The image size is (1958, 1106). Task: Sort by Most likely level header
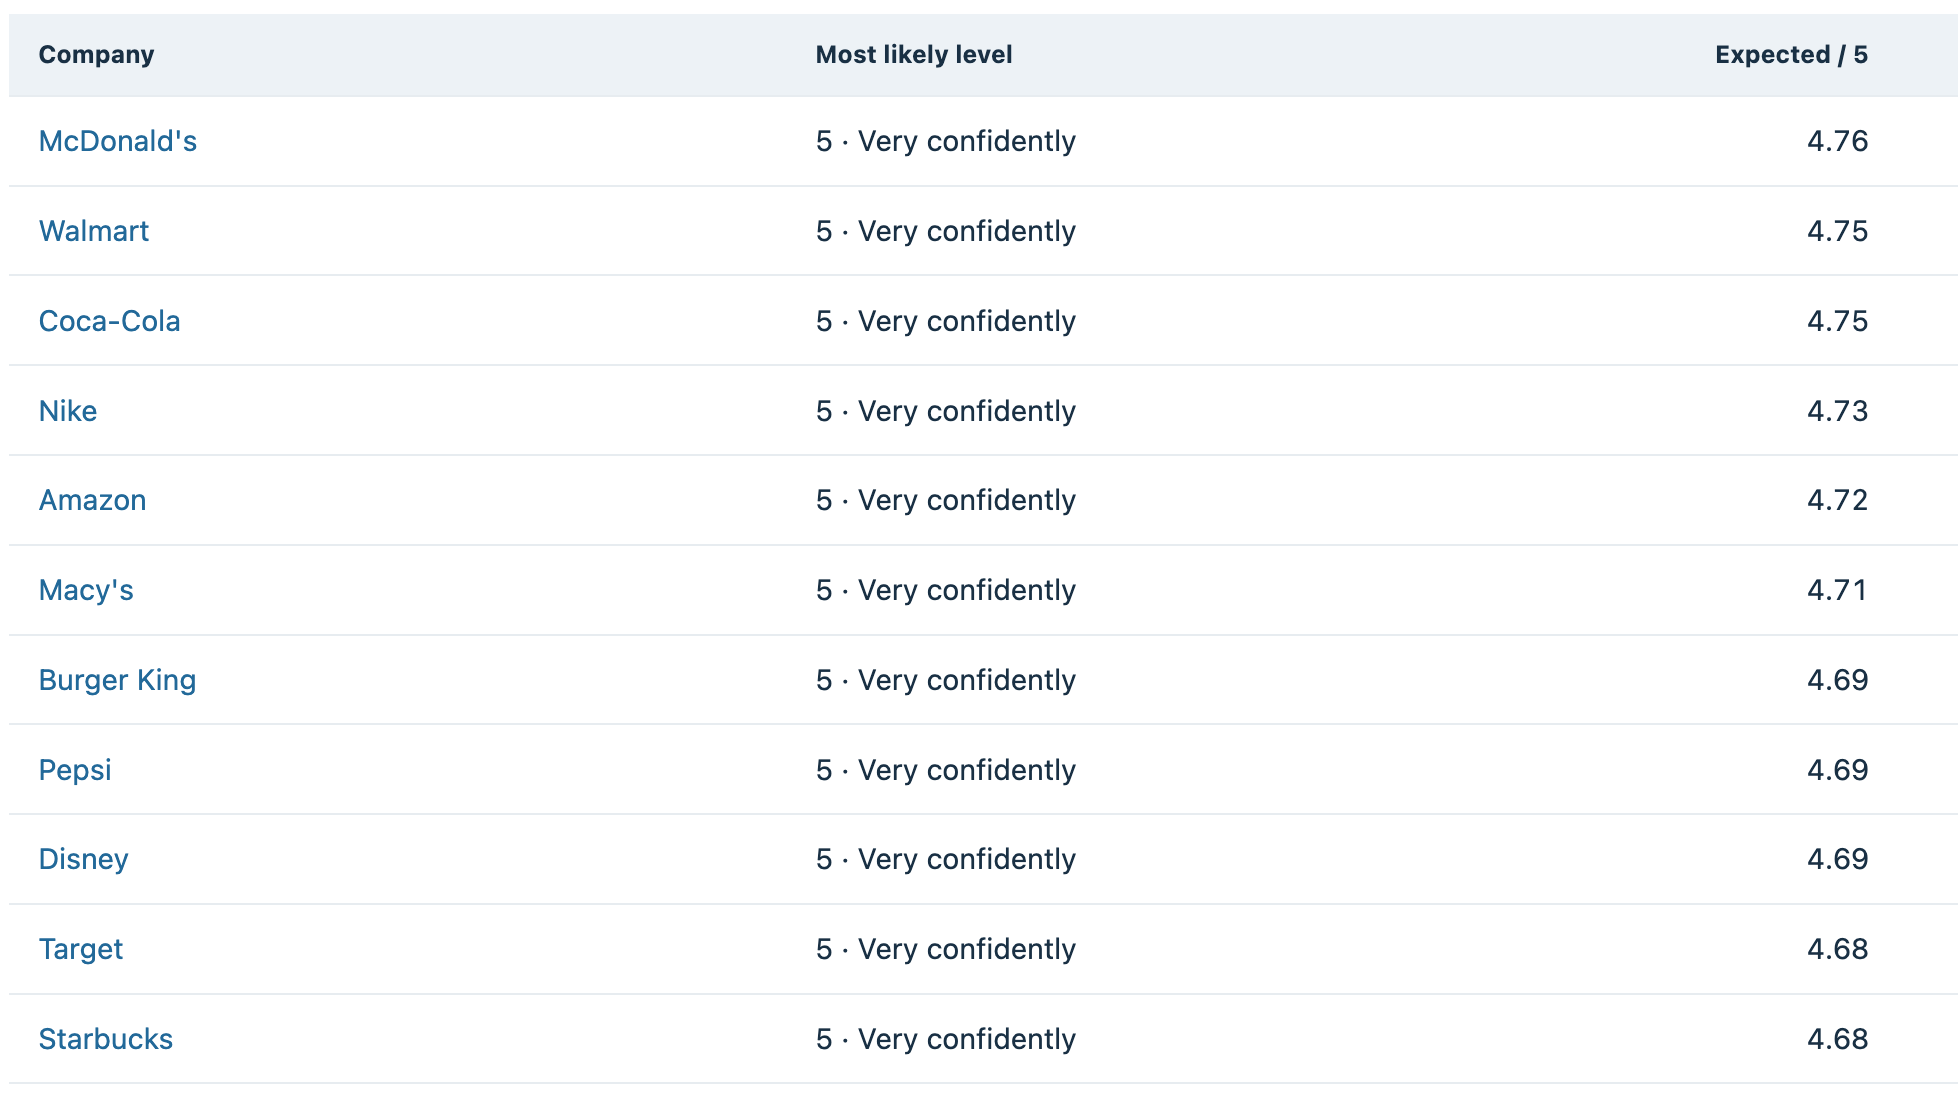tap(914, 54)
